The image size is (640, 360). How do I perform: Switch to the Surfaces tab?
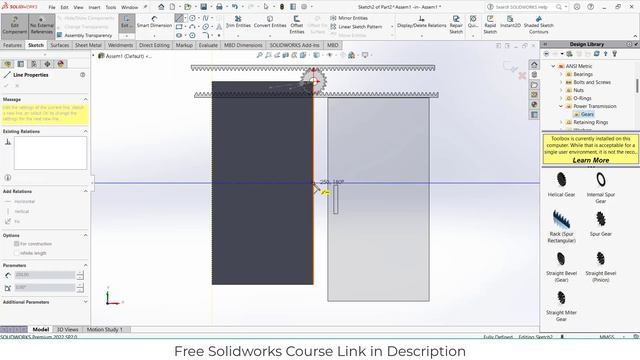tap(60, 45)
